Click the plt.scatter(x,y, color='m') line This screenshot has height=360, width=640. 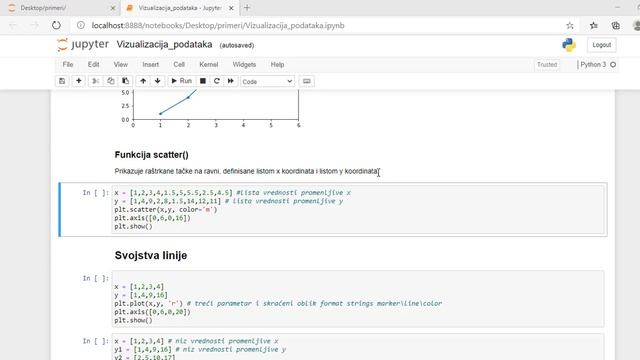(x=166, y=209)
